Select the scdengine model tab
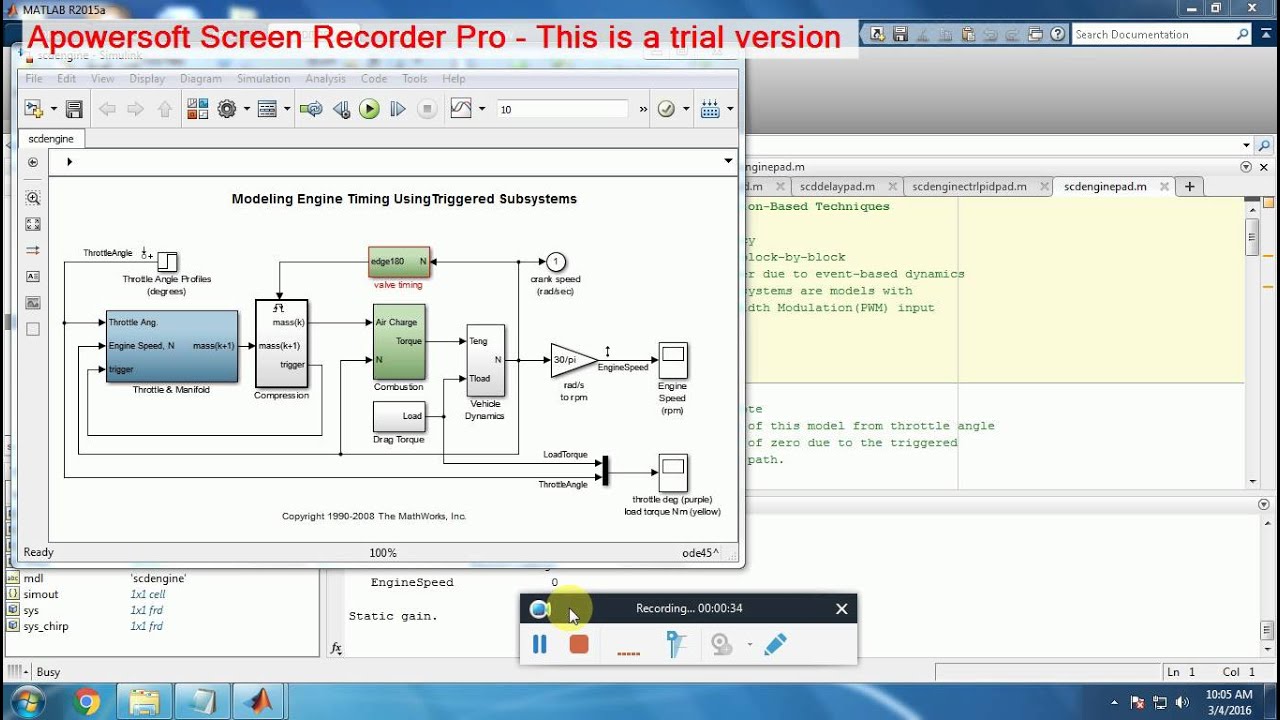 pos(52,139)
